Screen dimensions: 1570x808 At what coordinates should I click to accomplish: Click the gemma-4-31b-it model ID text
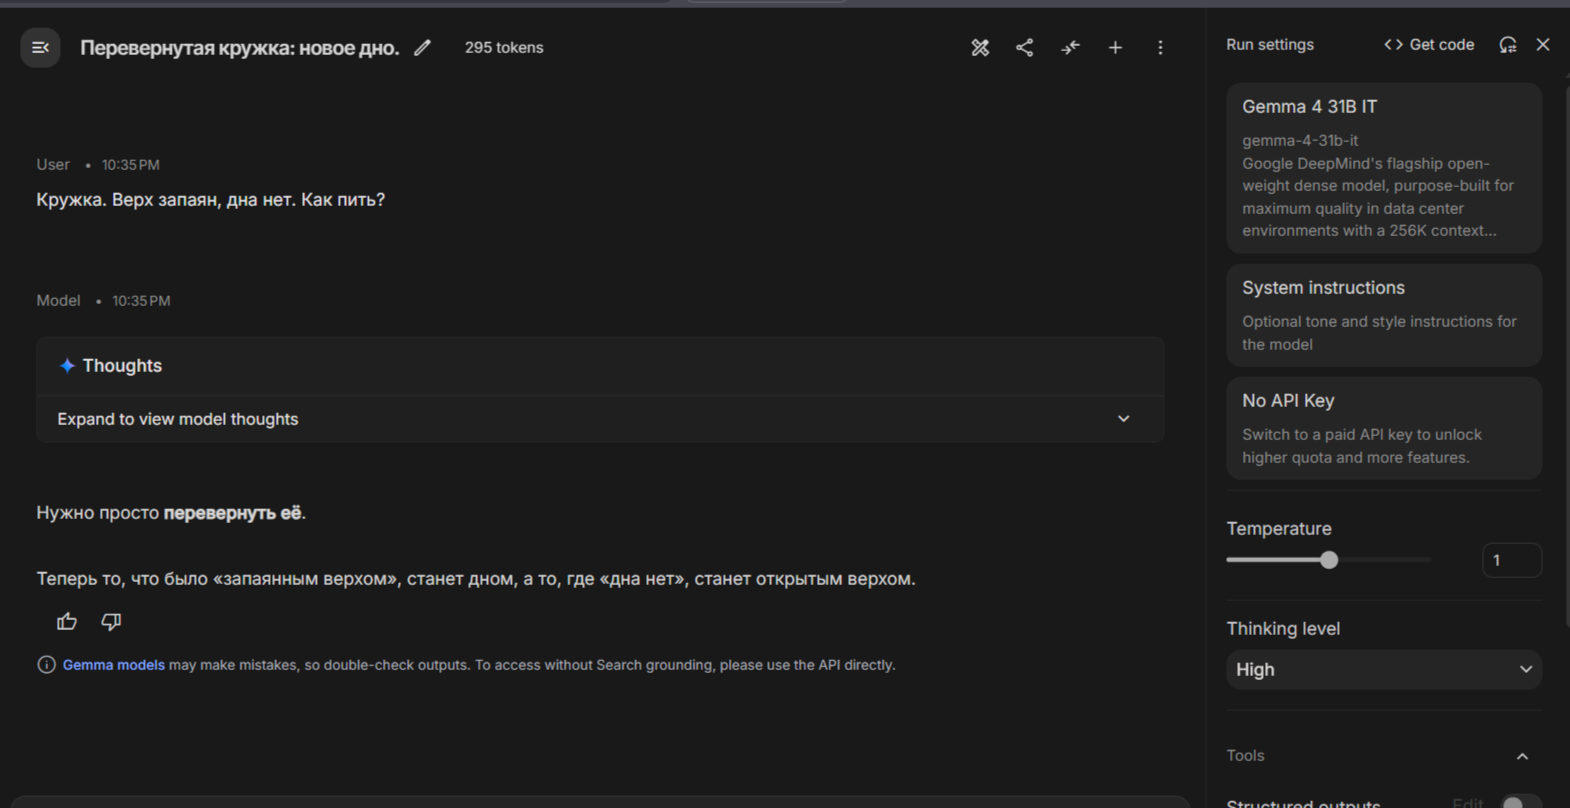1300,141
